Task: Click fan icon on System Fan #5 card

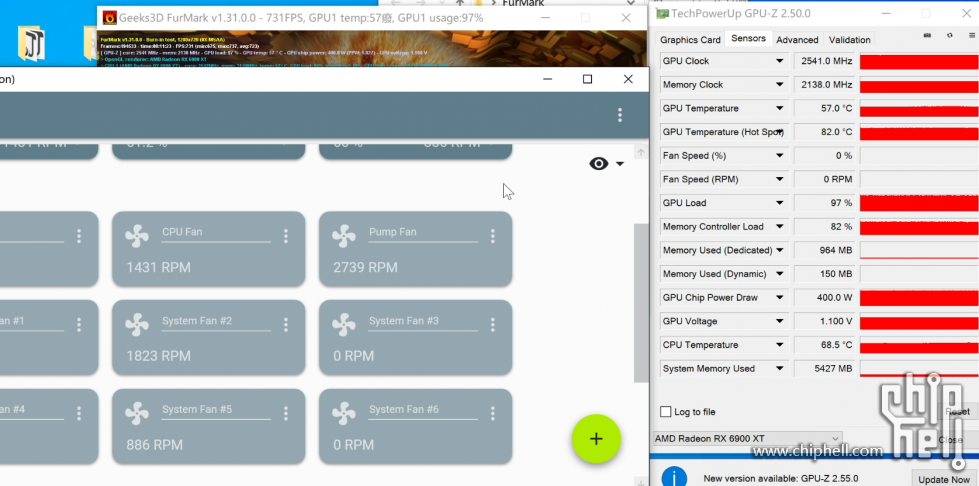Action: (137, 414)
